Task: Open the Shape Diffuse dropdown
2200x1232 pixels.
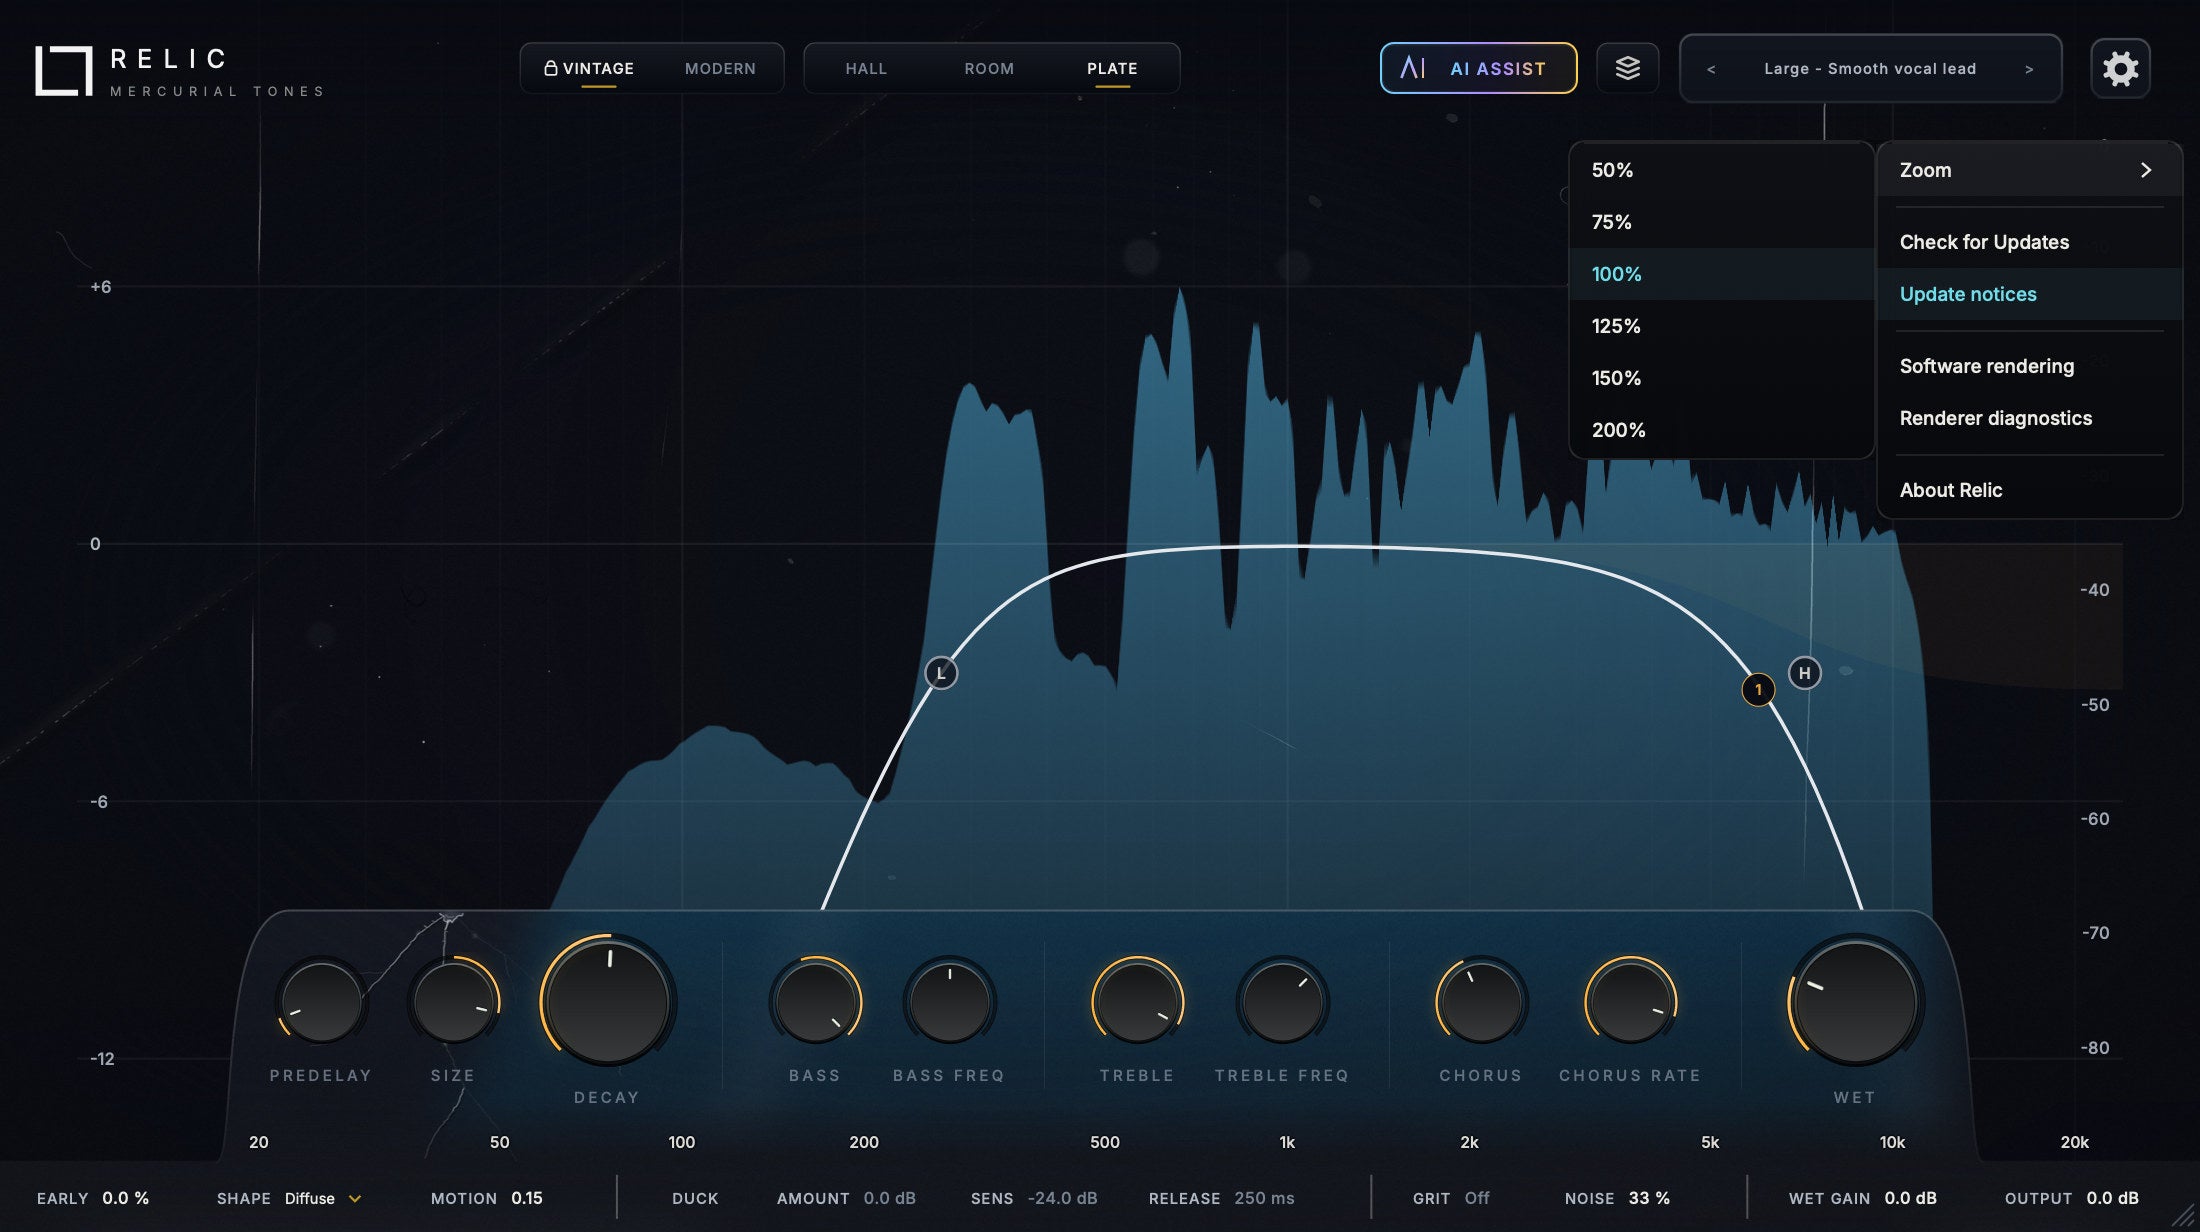Action: [x=322, y=1198]
